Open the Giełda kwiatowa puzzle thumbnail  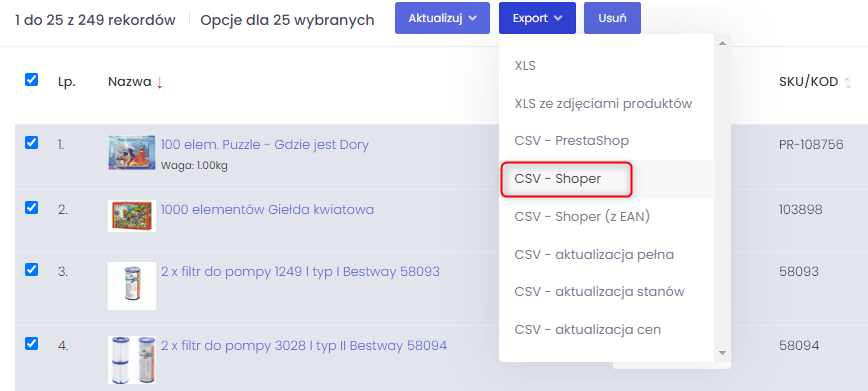[x=132, y=216]
